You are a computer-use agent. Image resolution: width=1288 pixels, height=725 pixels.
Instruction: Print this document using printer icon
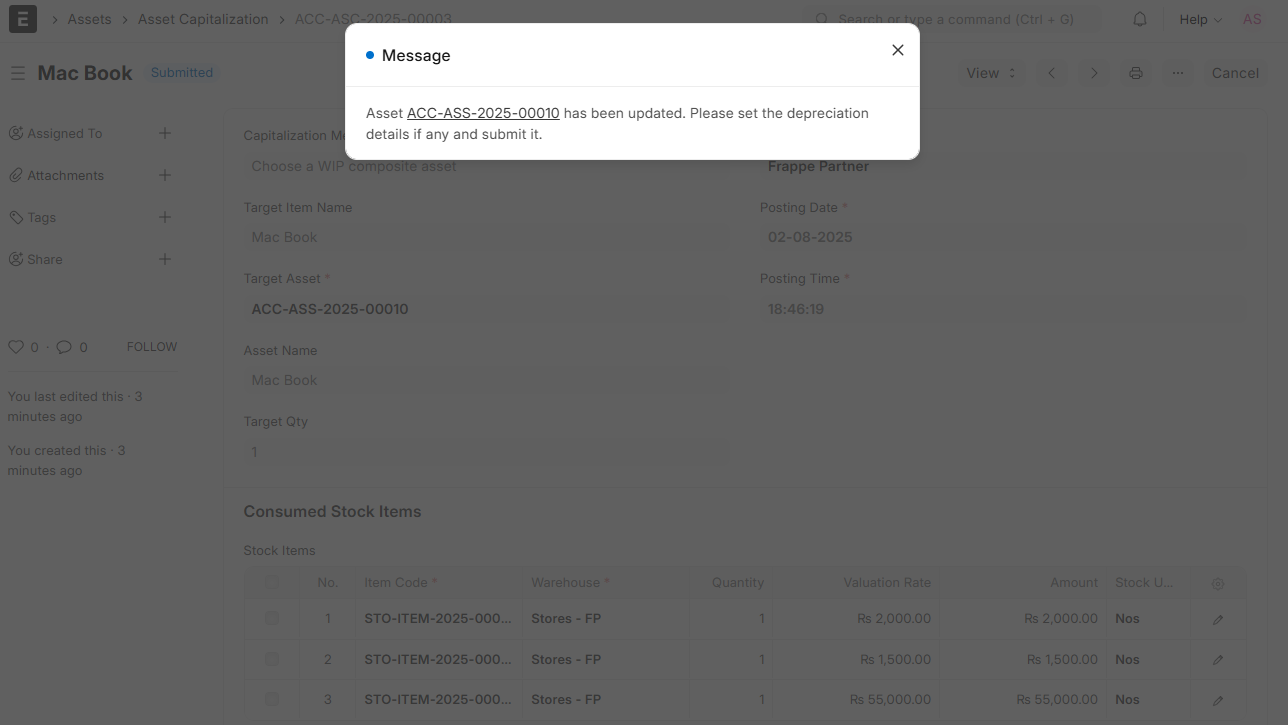click(1135, 73)
